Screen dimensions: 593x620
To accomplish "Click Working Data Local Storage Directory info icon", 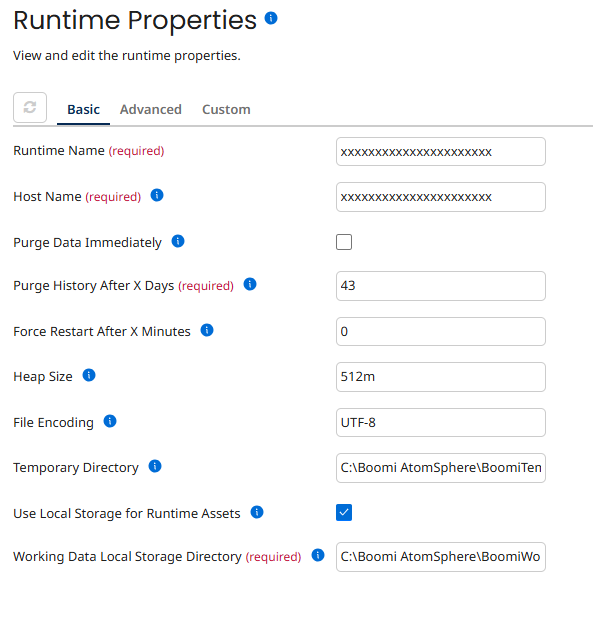I will (318, 555).
